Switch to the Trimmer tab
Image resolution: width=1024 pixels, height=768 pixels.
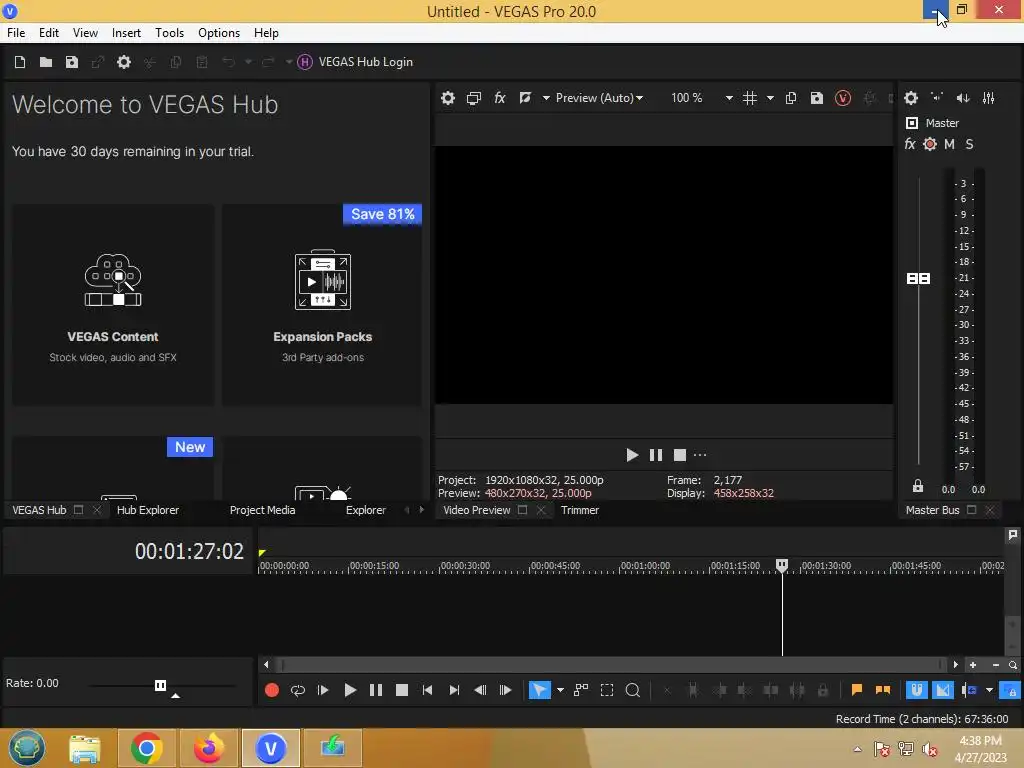tap(580, 510)
